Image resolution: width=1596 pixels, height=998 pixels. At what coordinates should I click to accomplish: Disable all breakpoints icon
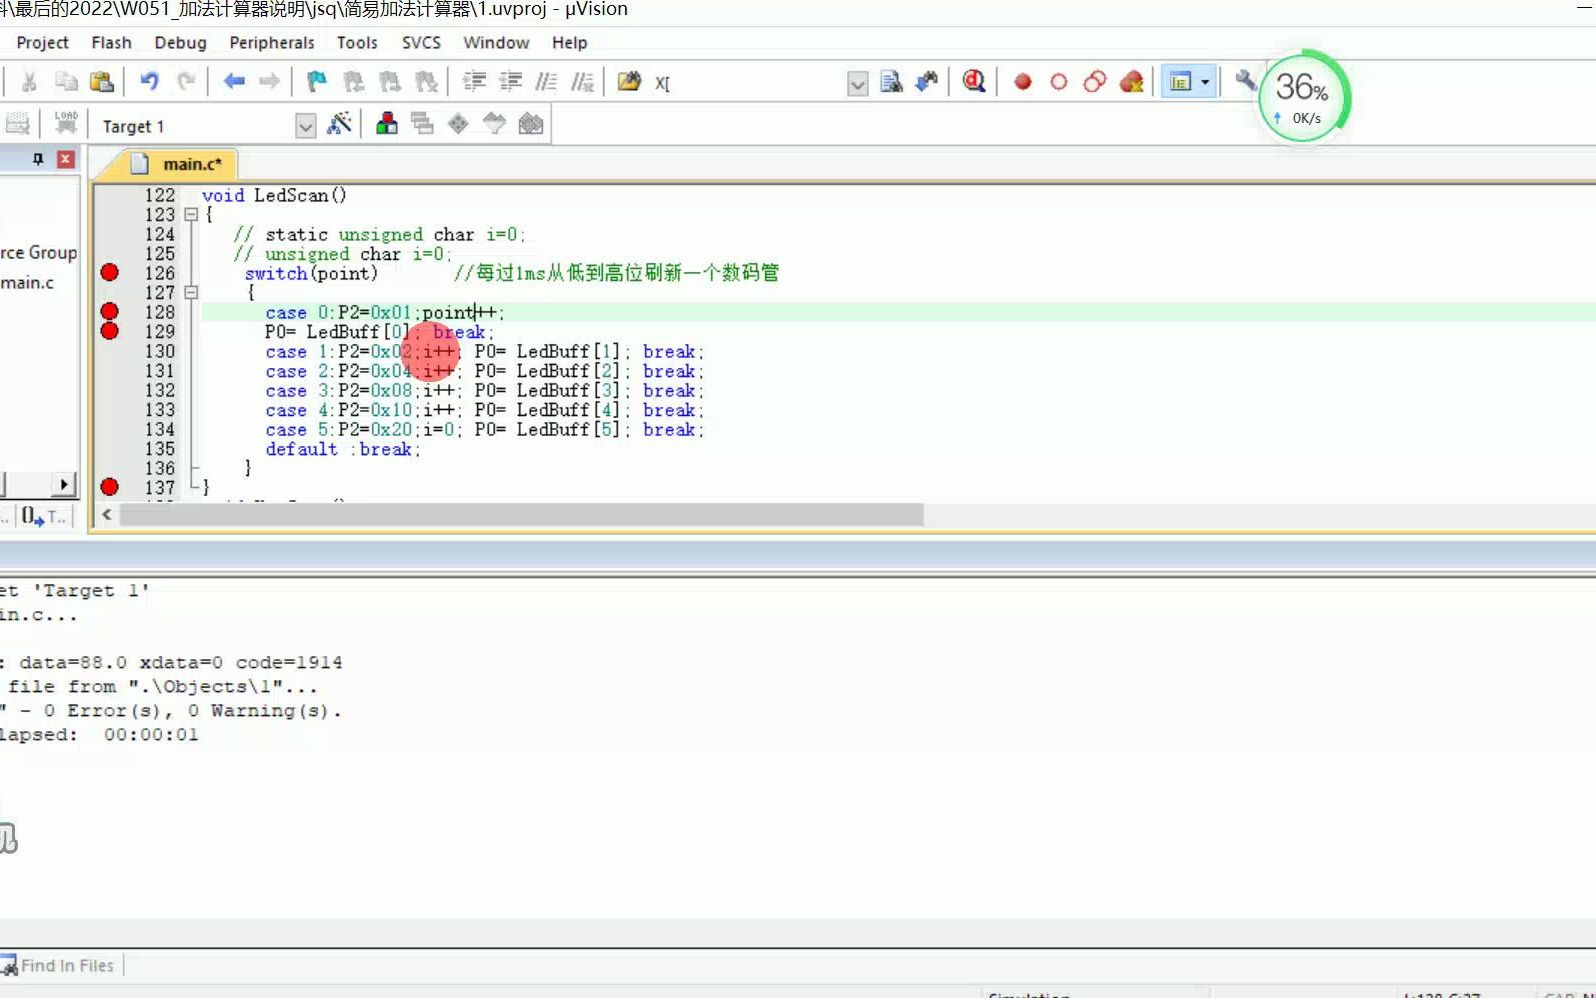(x=1095, y=82)
